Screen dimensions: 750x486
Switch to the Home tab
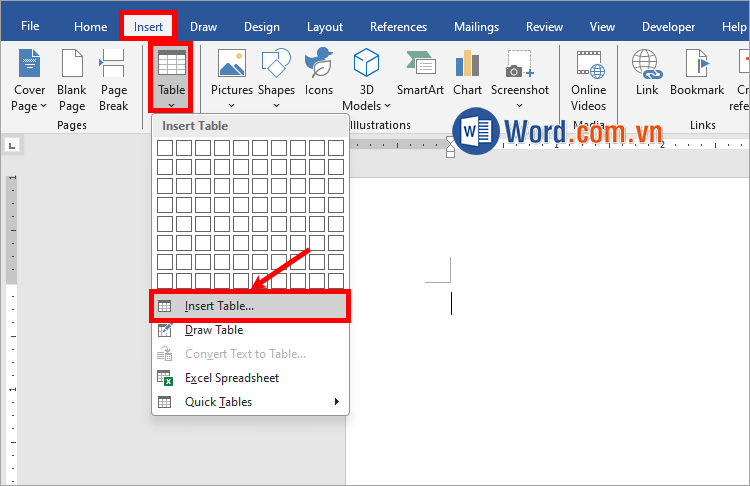pyautogui.click(x=90, y=27)
